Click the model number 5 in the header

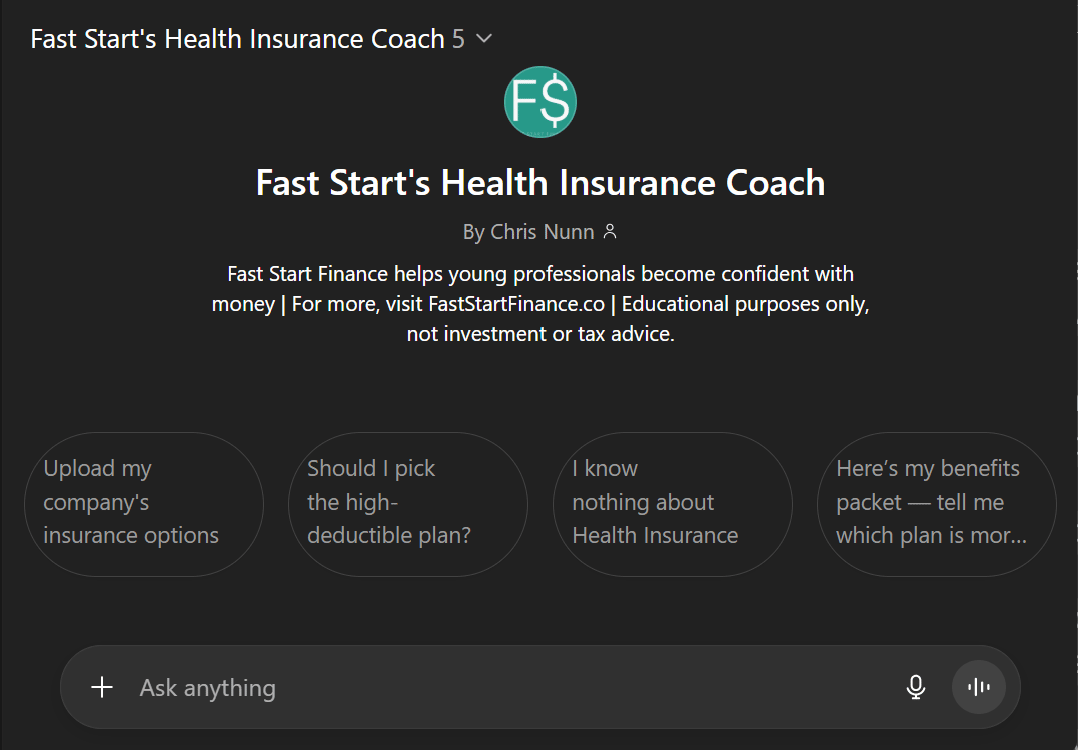458,39
